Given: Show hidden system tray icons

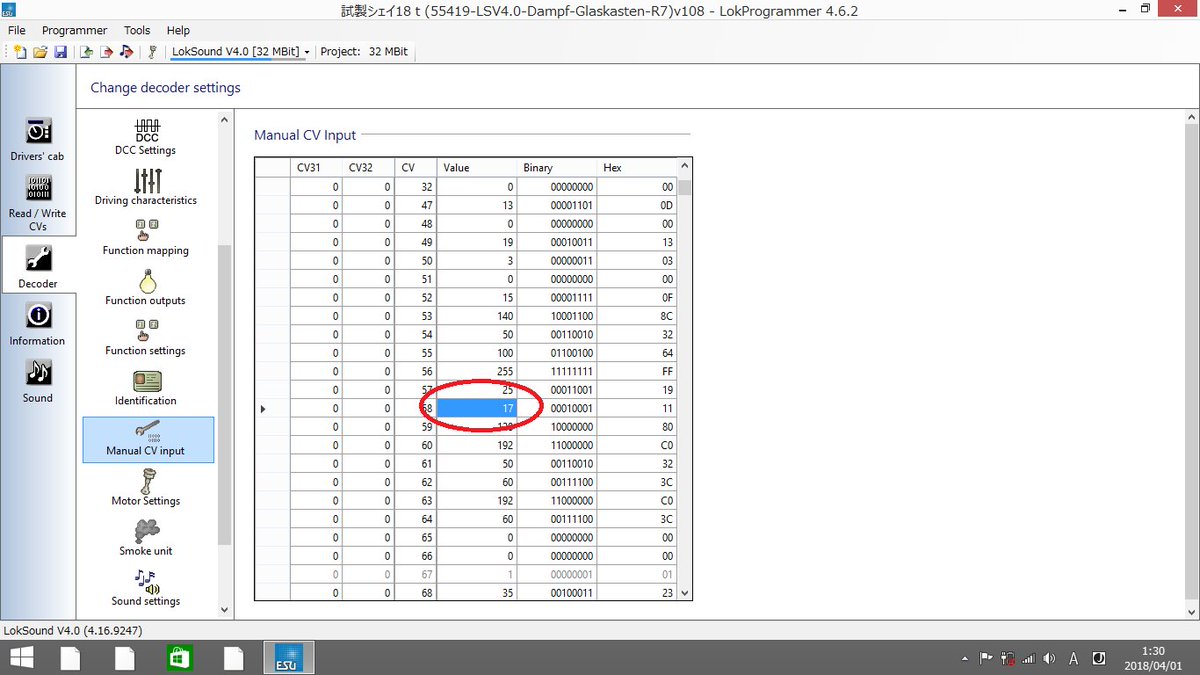Looking at the screenshot, I should tap(965, 658).
